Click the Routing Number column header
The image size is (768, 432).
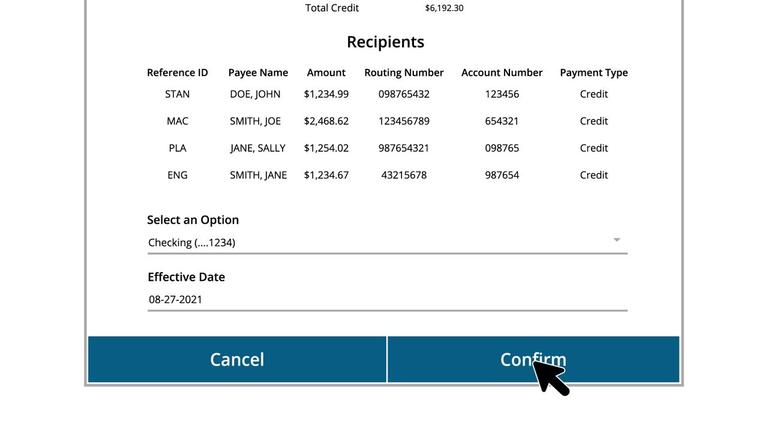404,72
